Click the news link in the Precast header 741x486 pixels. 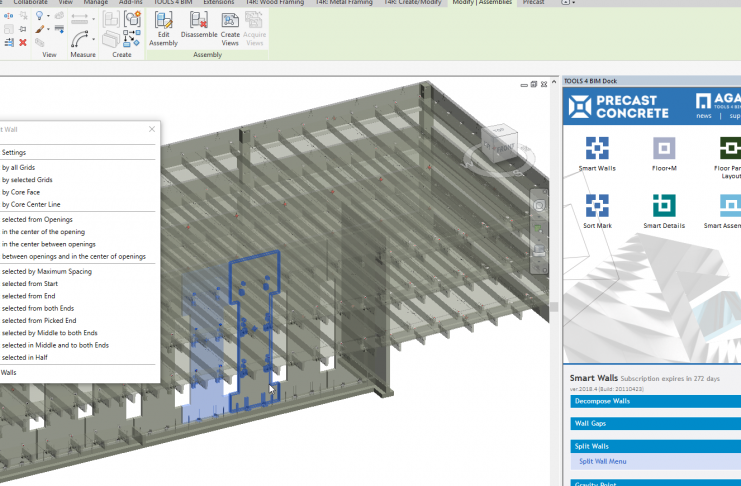point(704,116)
